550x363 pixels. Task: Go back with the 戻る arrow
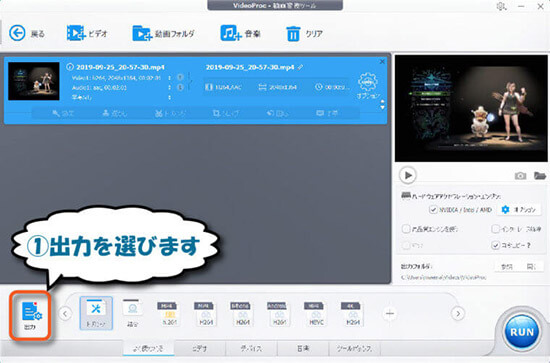[26, 34]
